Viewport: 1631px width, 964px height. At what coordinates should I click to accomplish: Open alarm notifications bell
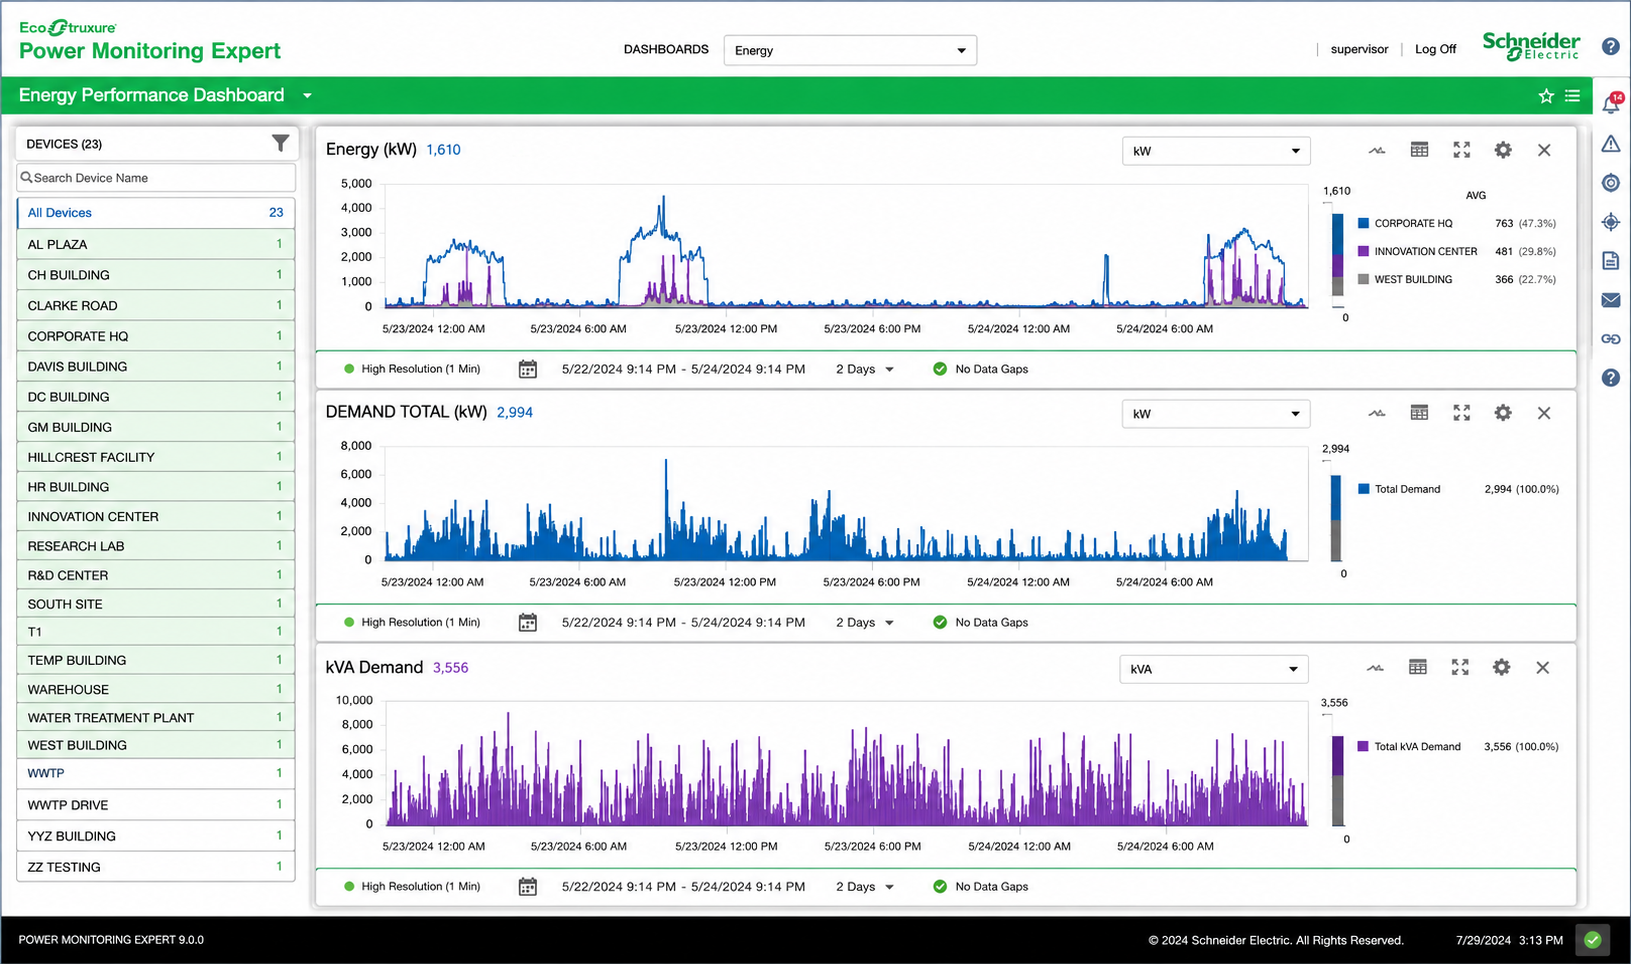pyautogui.click(x=1611, y=103)
